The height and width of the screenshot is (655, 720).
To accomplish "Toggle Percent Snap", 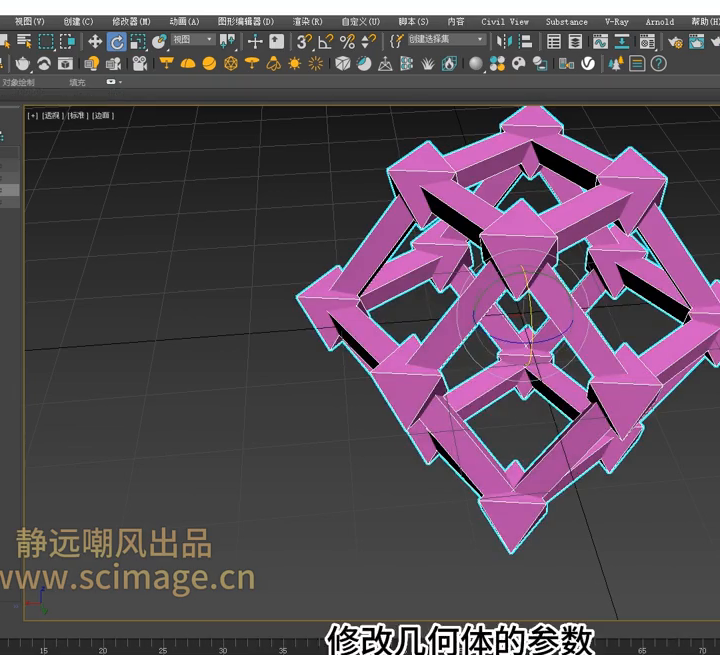I will [348, 42].
